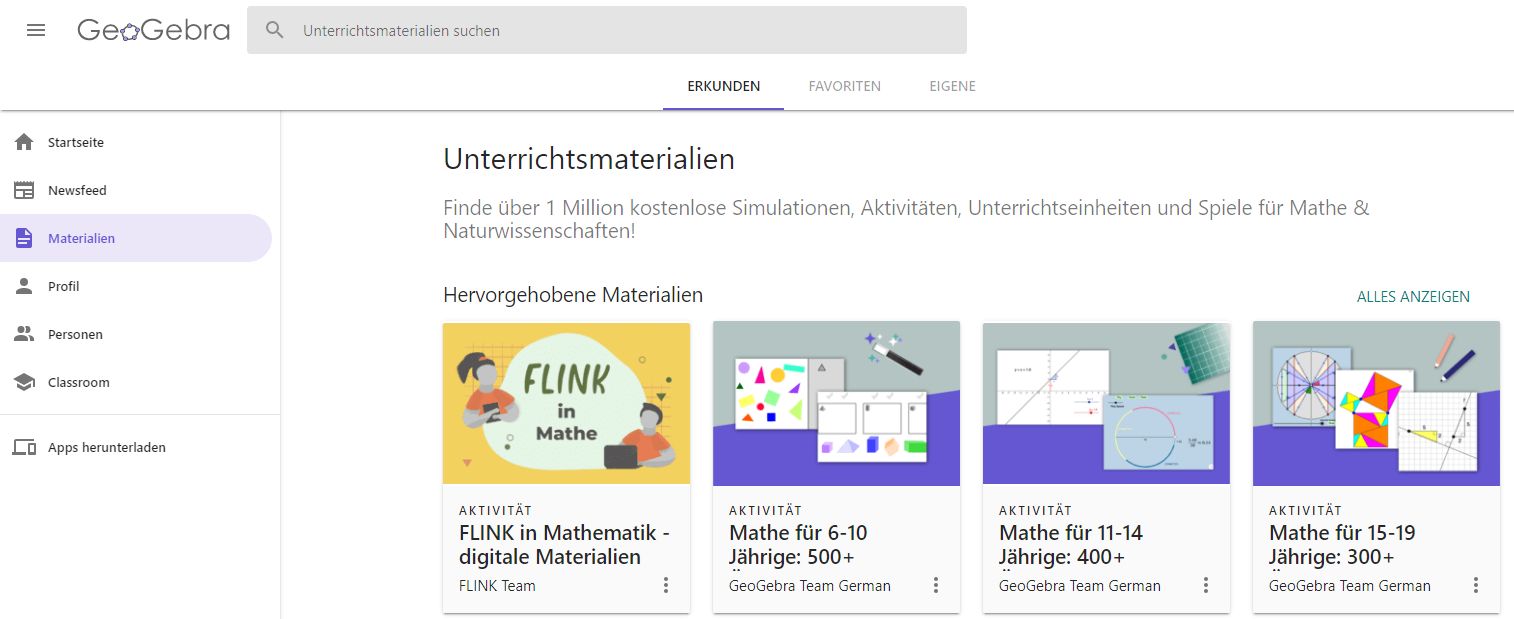Open Profil from the sidebar
1514x619 pixels.
[136, 286]
